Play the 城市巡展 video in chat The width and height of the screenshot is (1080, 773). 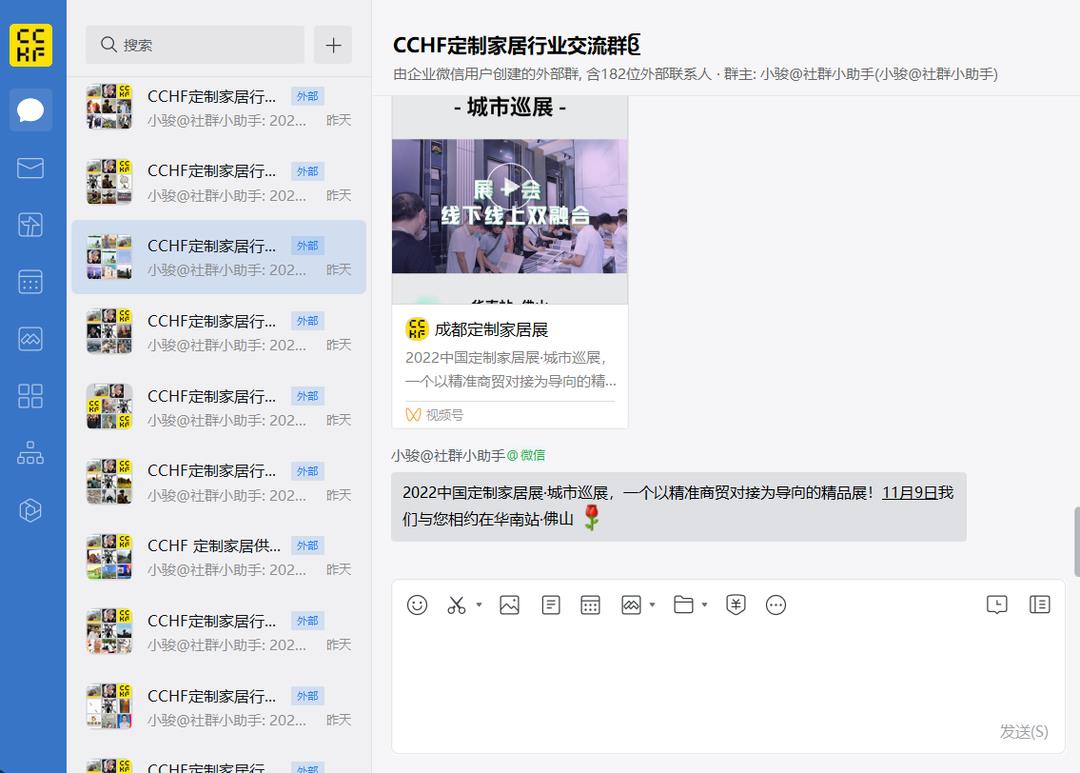[x=510, y=188]
